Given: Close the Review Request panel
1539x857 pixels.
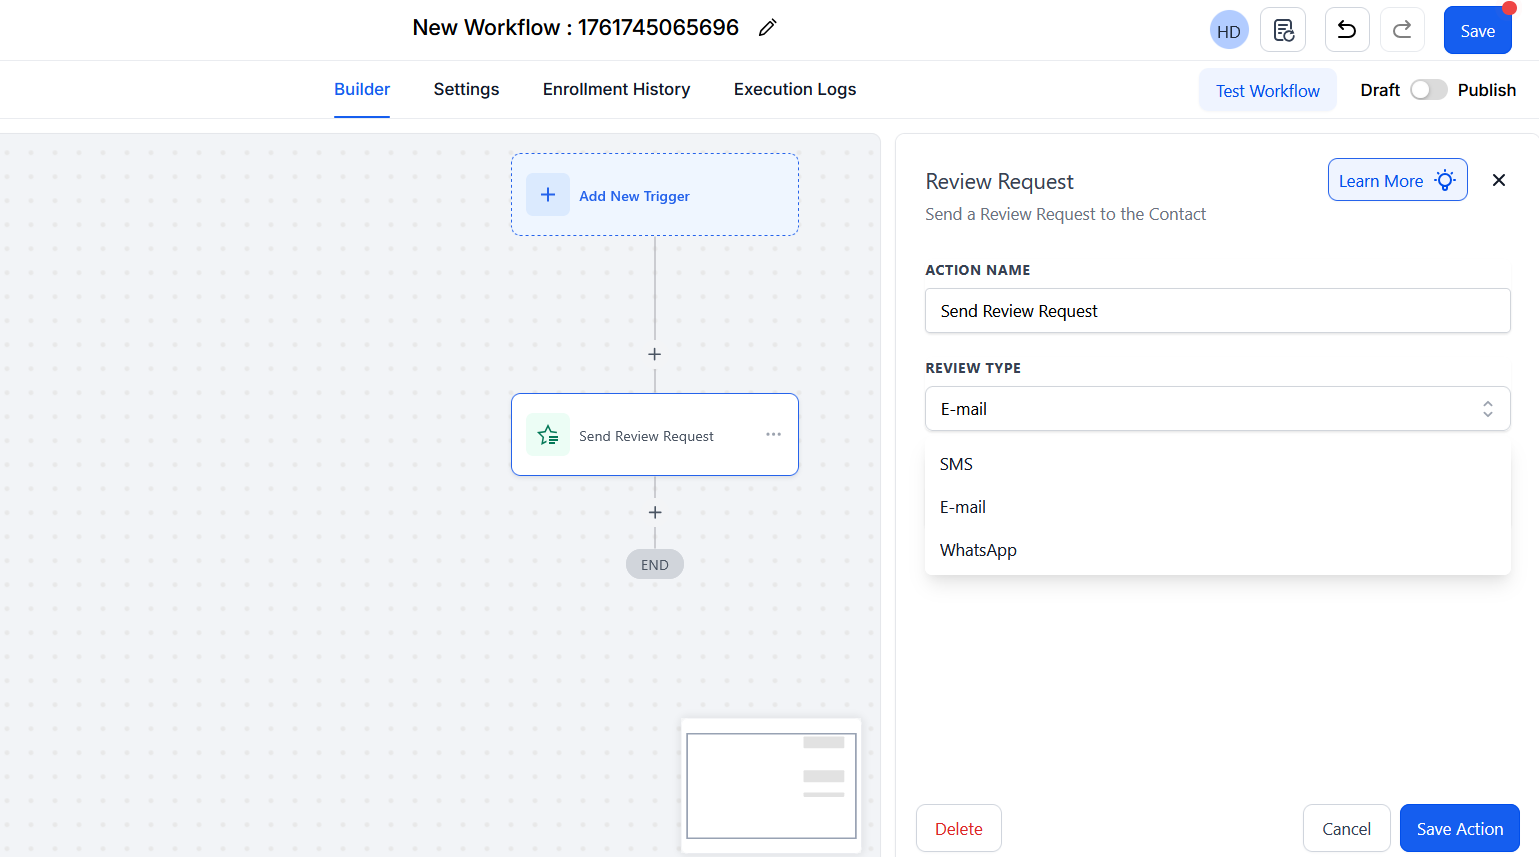Looking at the screenshot, I should click(1498, 180).
